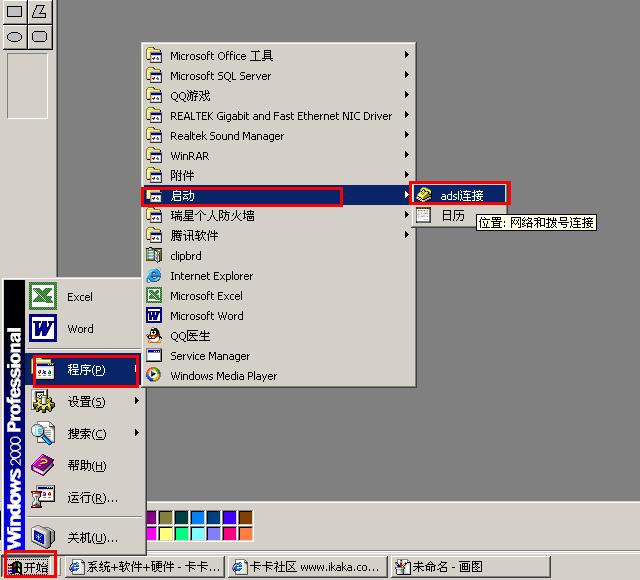Expand the Microsoft SQL Server submenu arrow
This screenshot has height=580, width=640.
click(407, 75)
